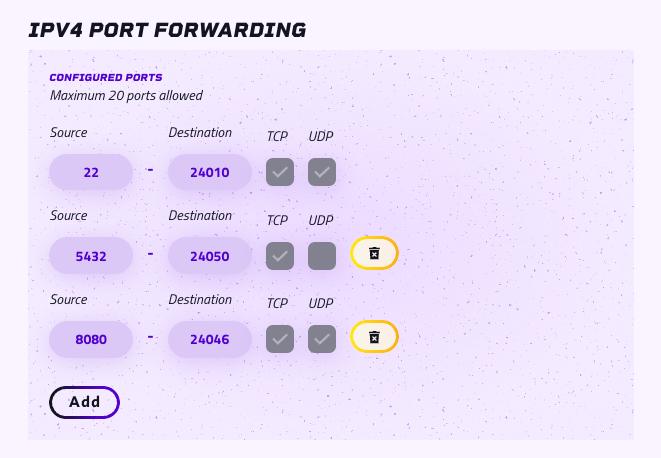Select the destination field with 24050
661x458 pixels.
[x=210, y=256]
